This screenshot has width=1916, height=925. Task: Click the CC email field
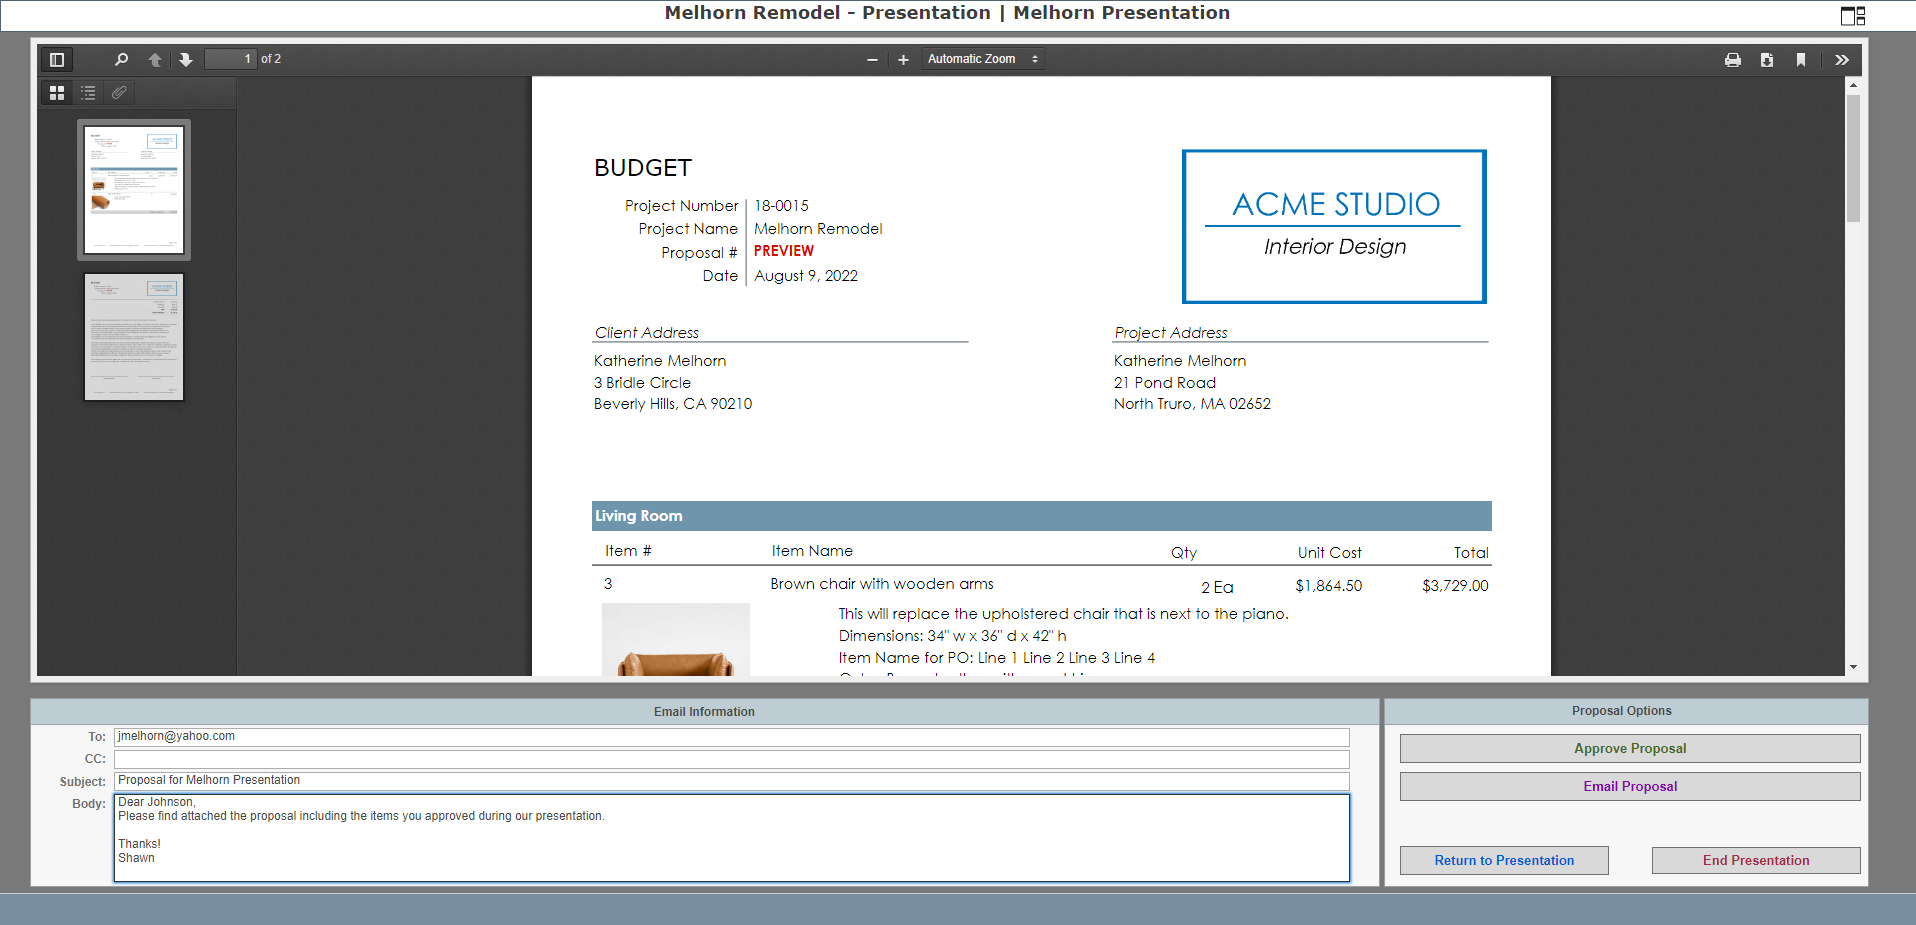pos(732,759)
